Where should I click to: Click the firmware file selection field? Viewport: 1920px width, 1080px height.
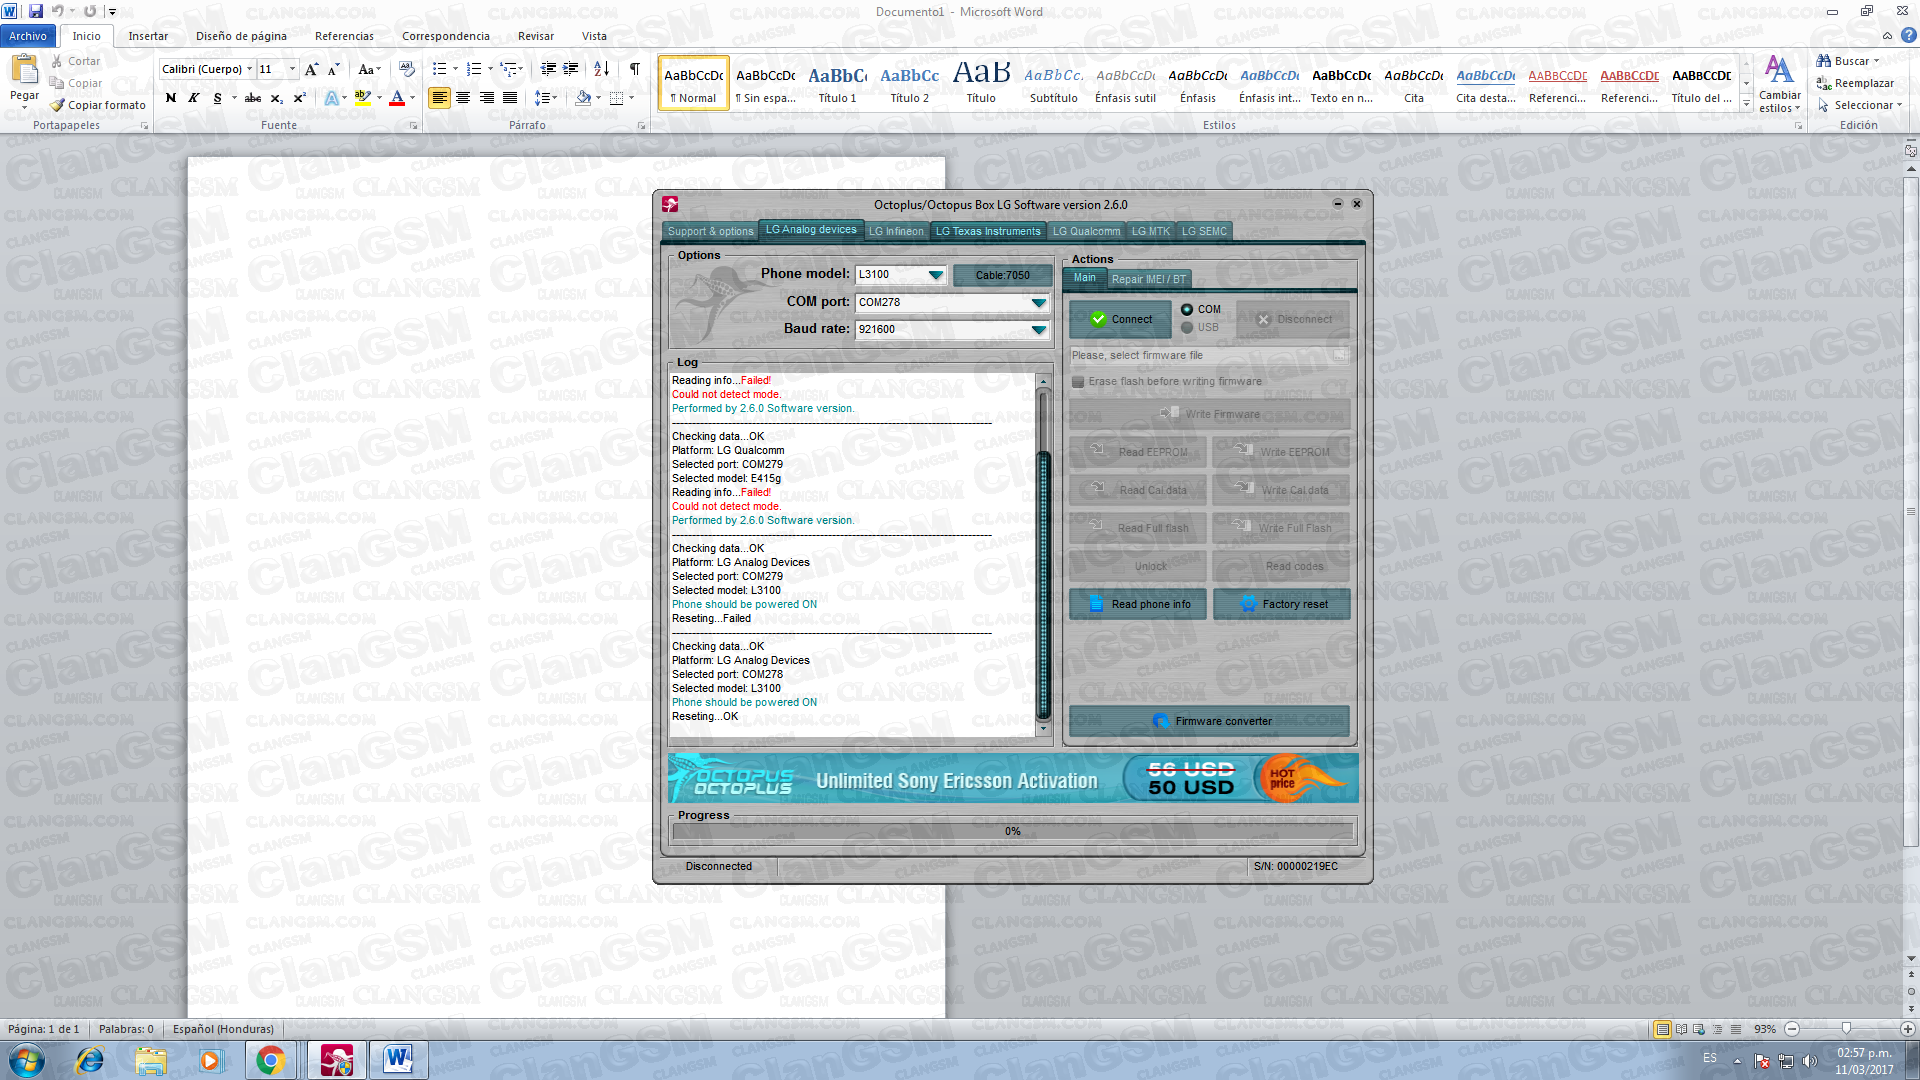[1209, 355]
